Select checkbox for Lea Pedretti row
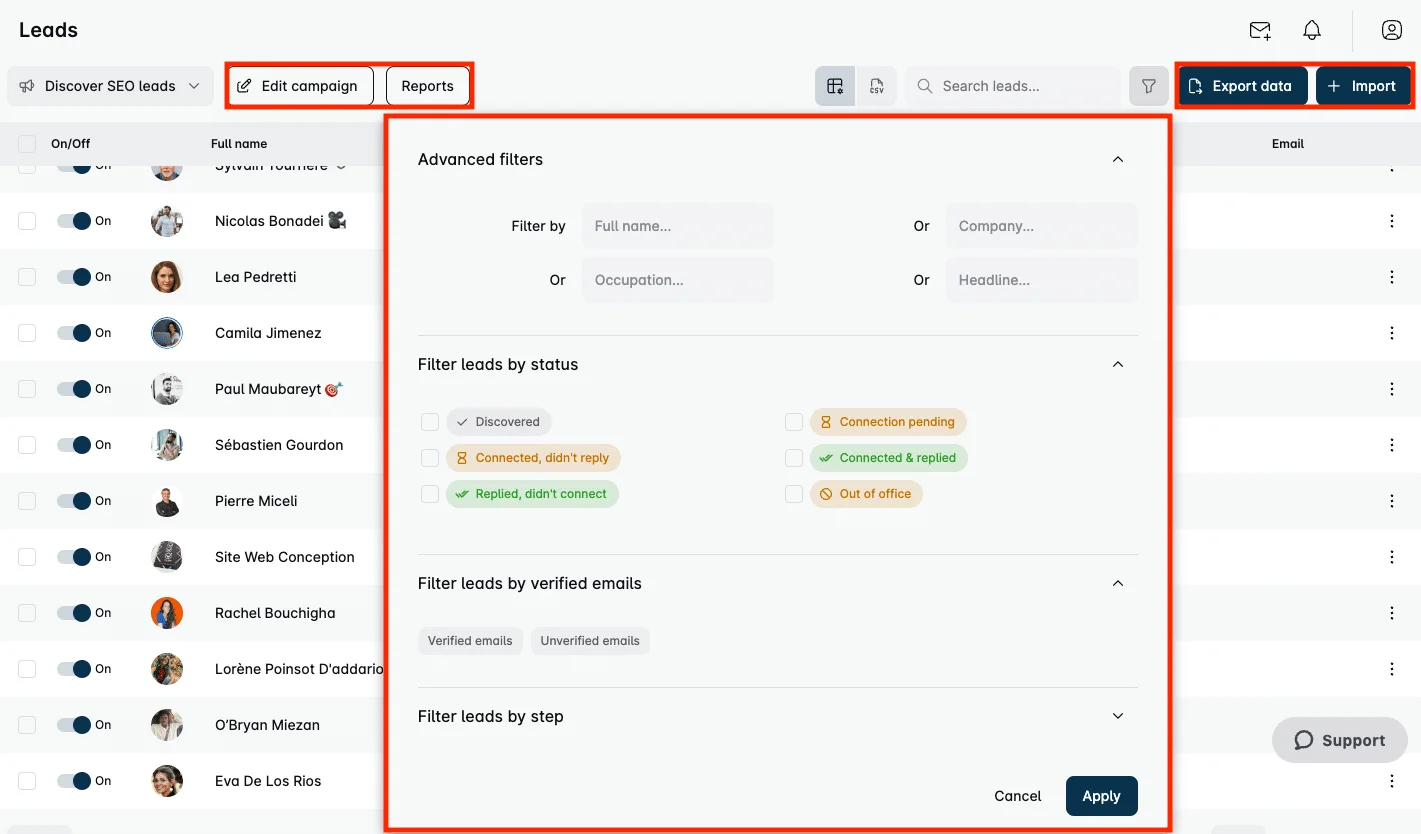 [x=27, y=277]
